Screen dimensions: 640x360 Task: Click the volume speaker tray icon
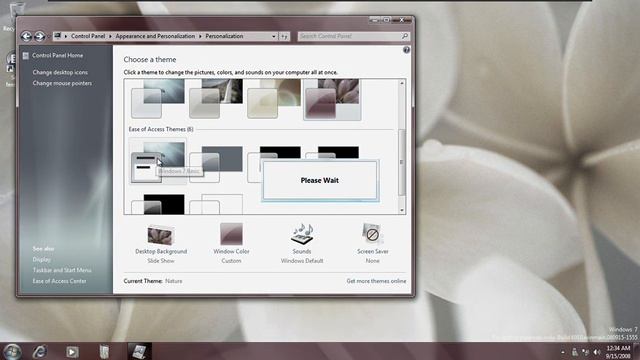597,352
